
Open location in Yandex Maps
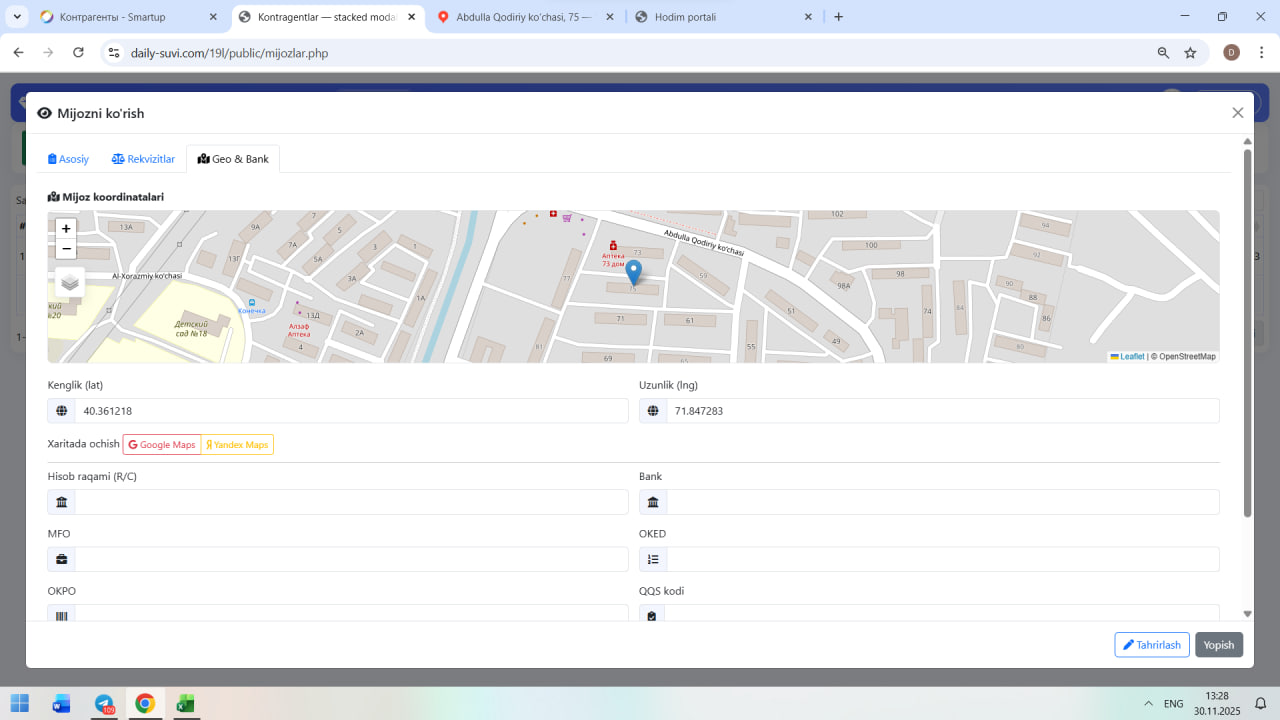click(237, 445)
